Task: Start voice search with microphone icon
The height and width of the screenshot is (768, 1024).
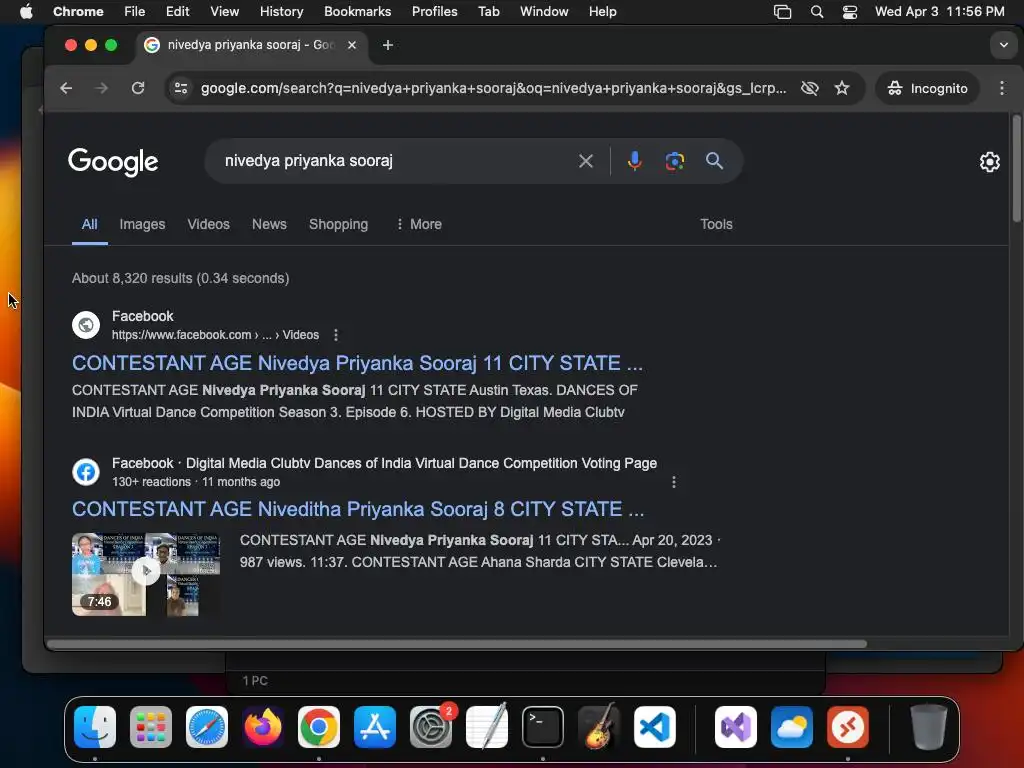Action: [634, 161]
